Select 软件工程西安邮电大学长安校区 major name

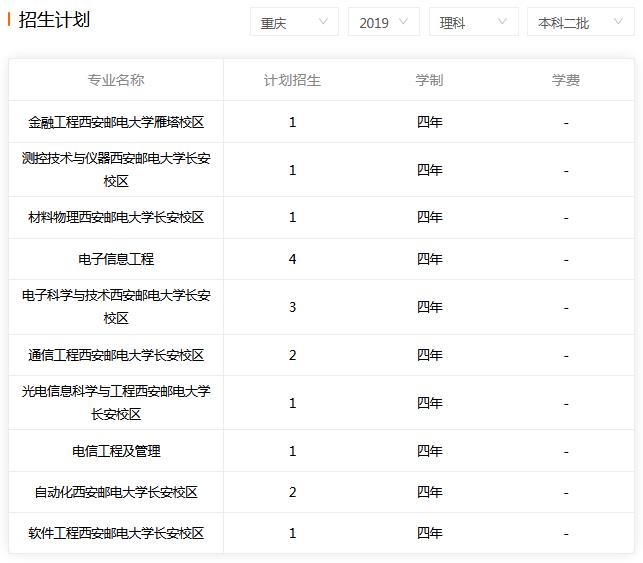tap(116, 533)
